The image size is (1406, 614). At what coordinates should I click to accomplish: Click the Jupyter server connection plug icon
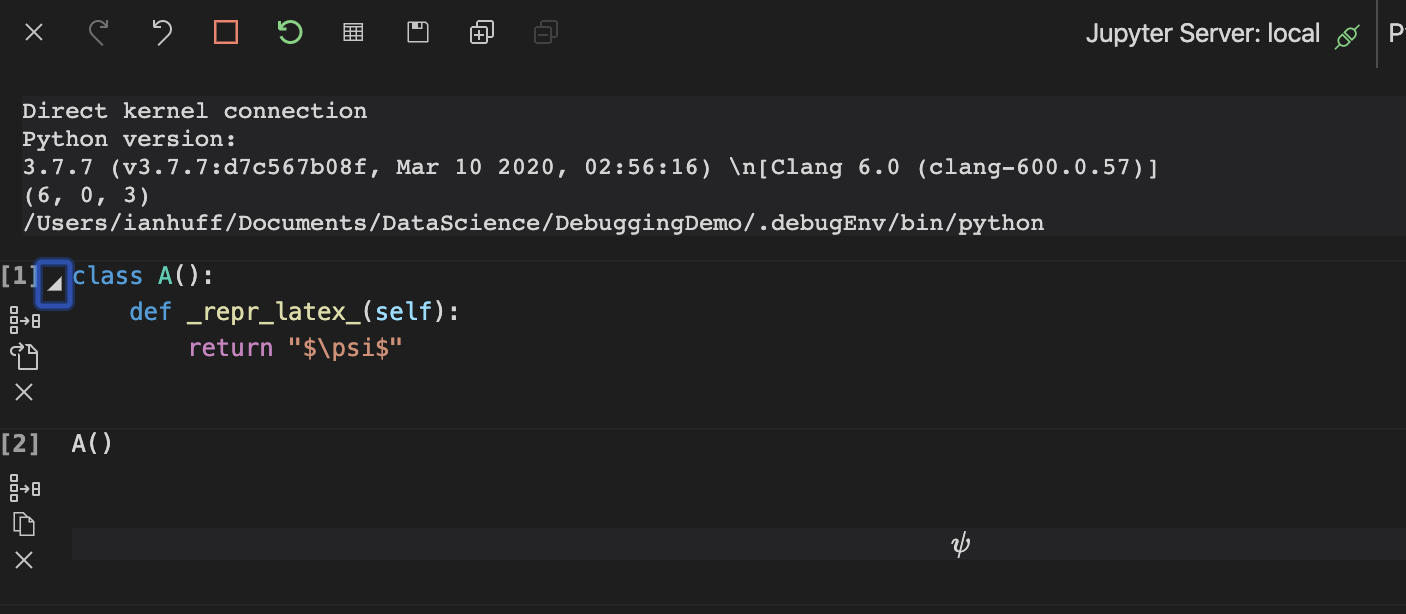1347,33
